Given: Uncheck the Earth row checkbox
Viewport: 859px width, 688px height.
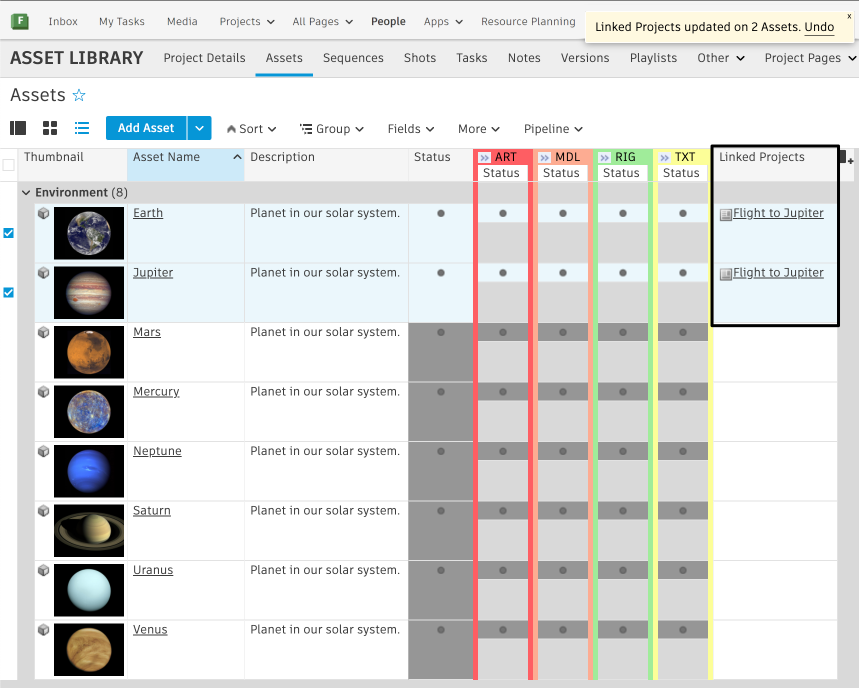Looking at the screenshot, I should [9, 233].
